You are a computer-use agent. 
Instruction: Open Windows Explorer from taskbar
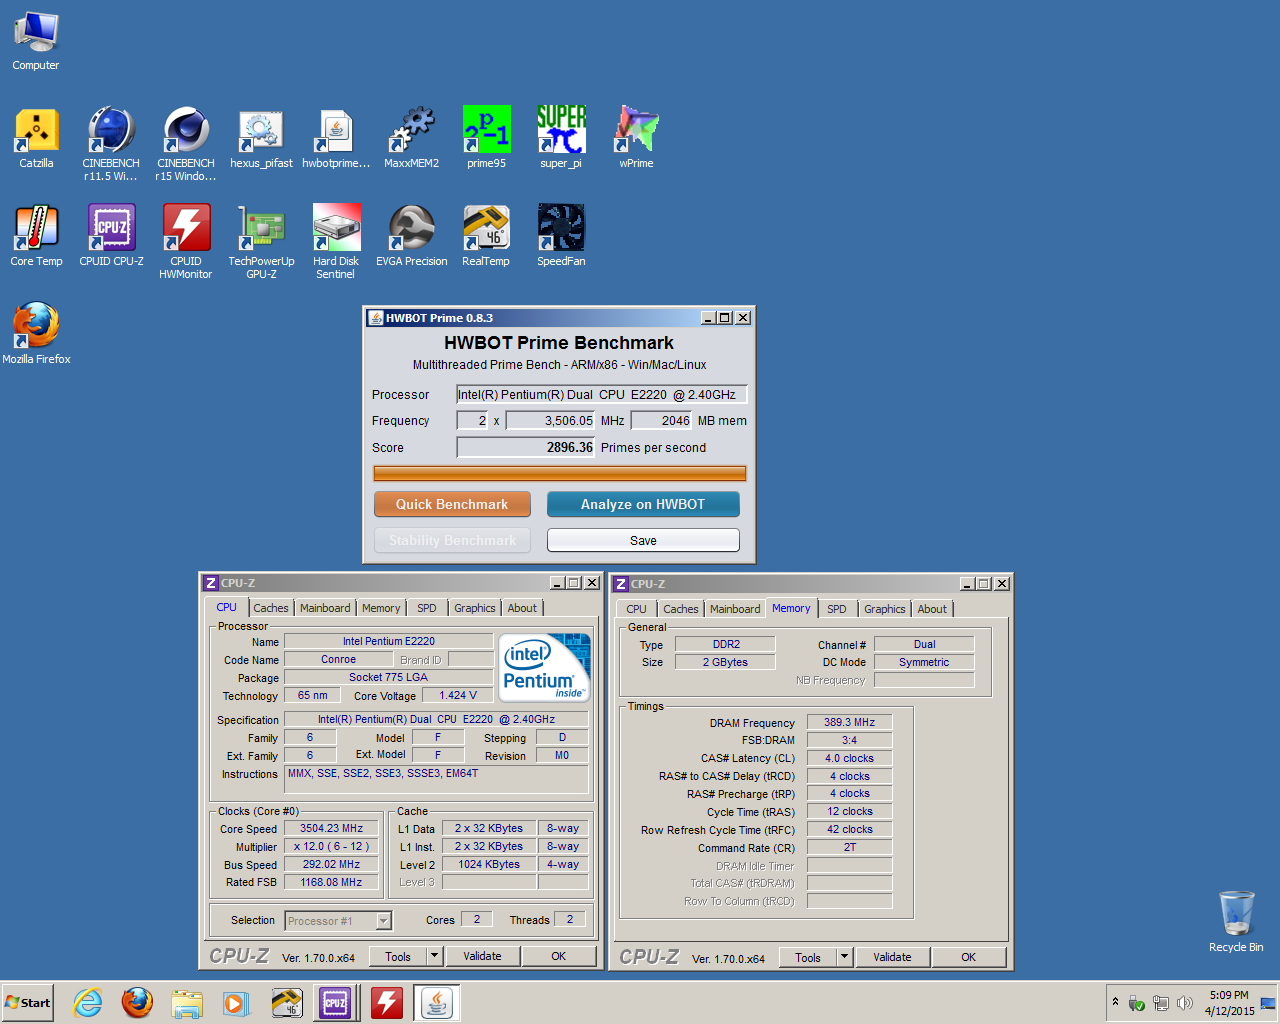[x=187, y=1002]
